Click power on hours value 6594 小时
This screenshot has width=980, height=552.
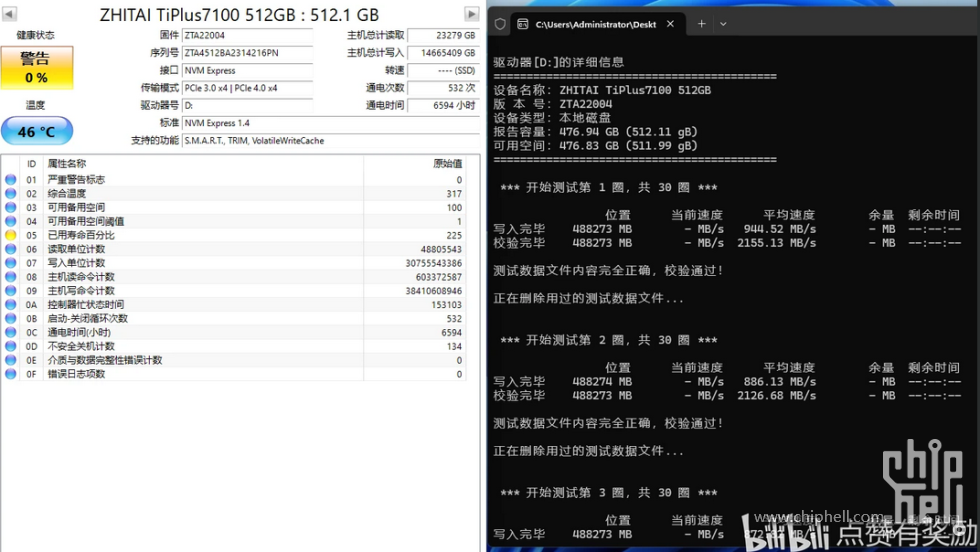(443, 106)
